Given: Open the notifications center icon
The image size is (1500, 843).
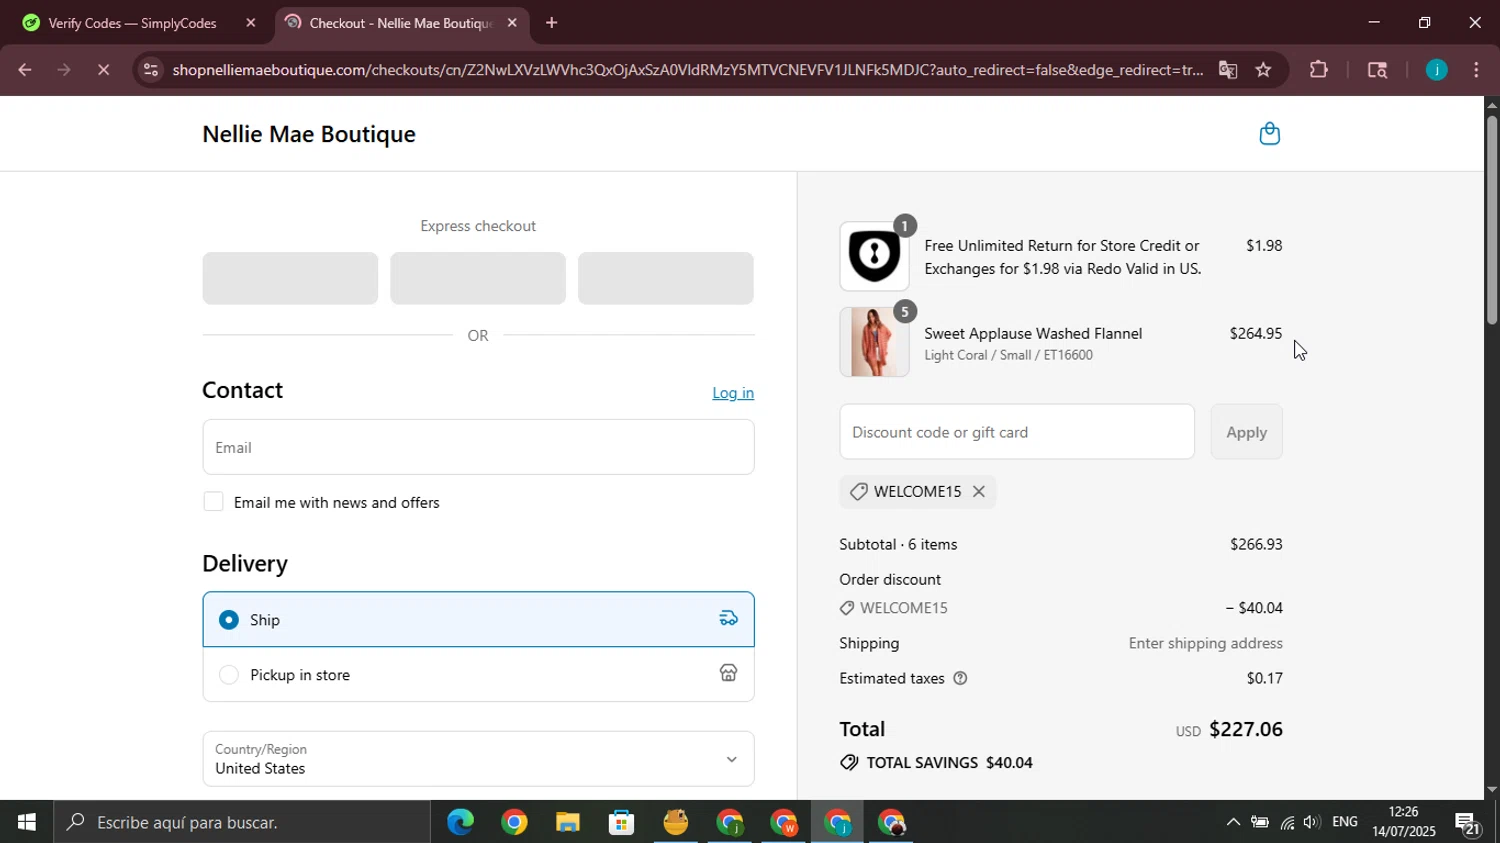Looking at the screenshot, I should pyautogui.click(x=1468, y=823).
